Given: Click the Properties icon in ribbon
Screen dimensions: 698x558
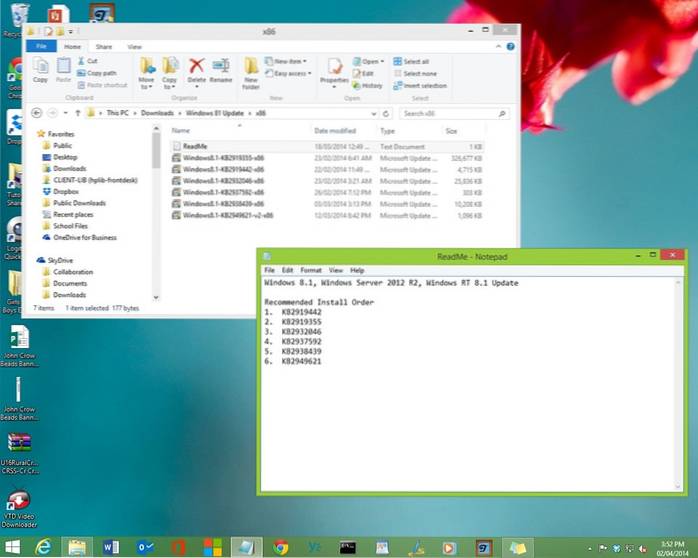Looking at the screenshot, I should (334, 71).
